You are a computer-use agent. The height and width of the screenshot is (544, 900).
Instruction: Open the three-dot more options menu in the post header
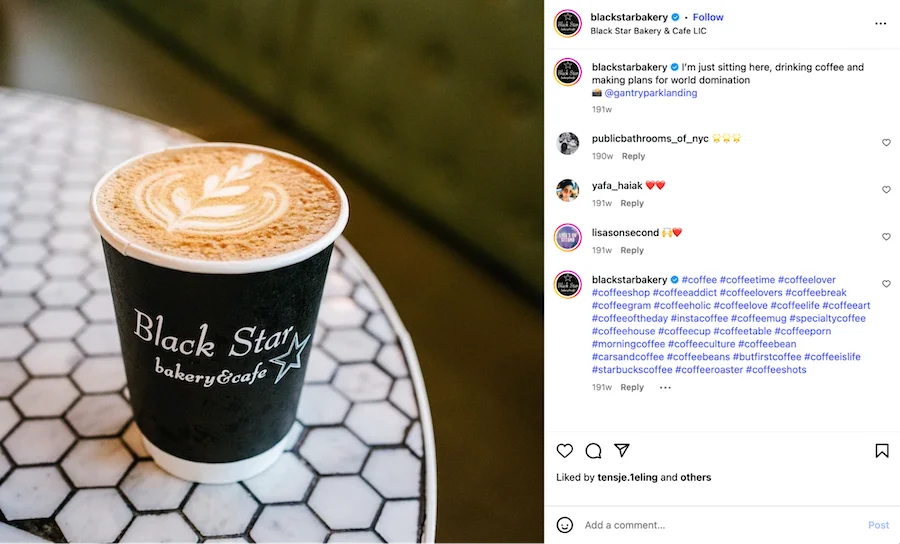click(880, 24)
